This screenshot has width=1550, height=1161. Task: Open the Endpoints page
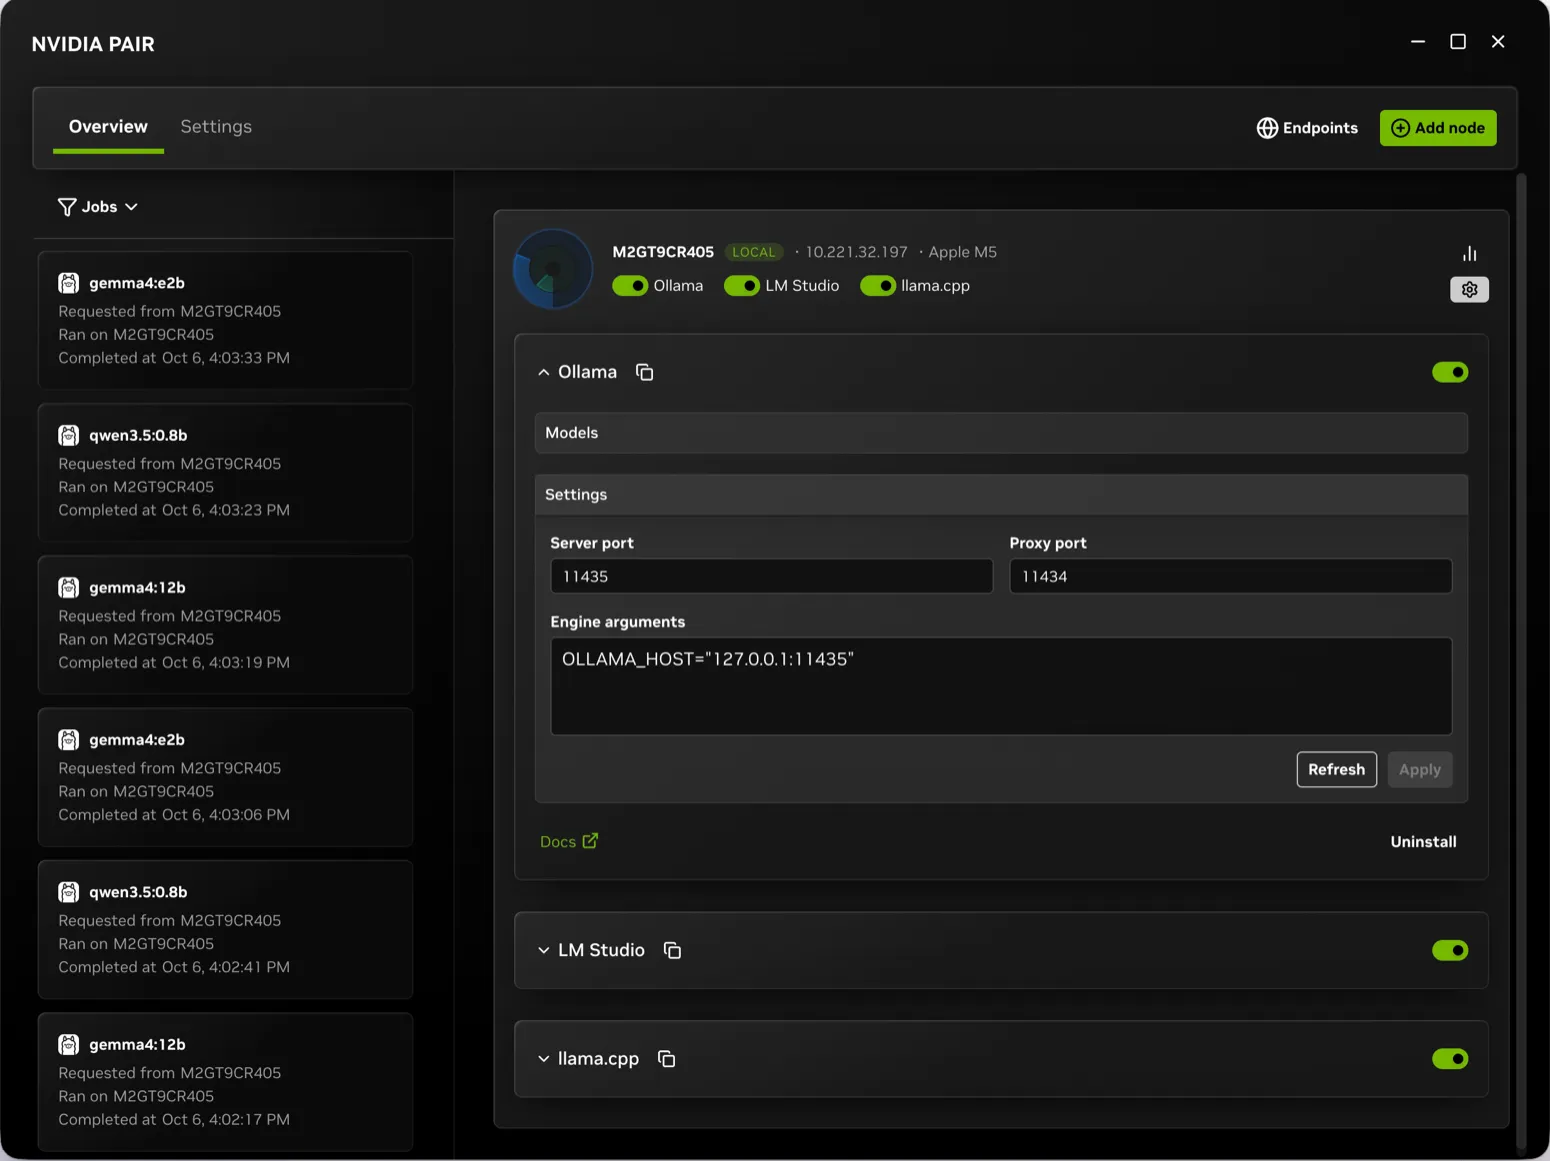click(x=1307, y=128)
